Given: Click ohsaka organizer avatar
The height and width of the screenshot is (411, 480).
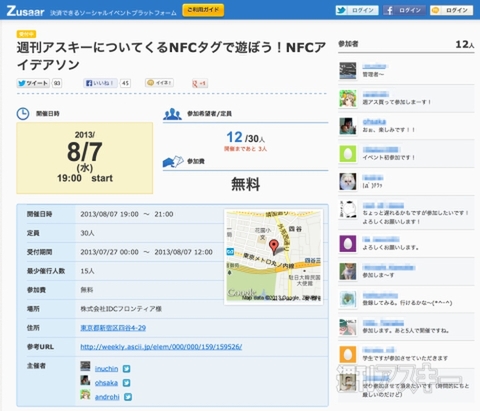Looking at the screenshot, I should click(x=85, y=380).
